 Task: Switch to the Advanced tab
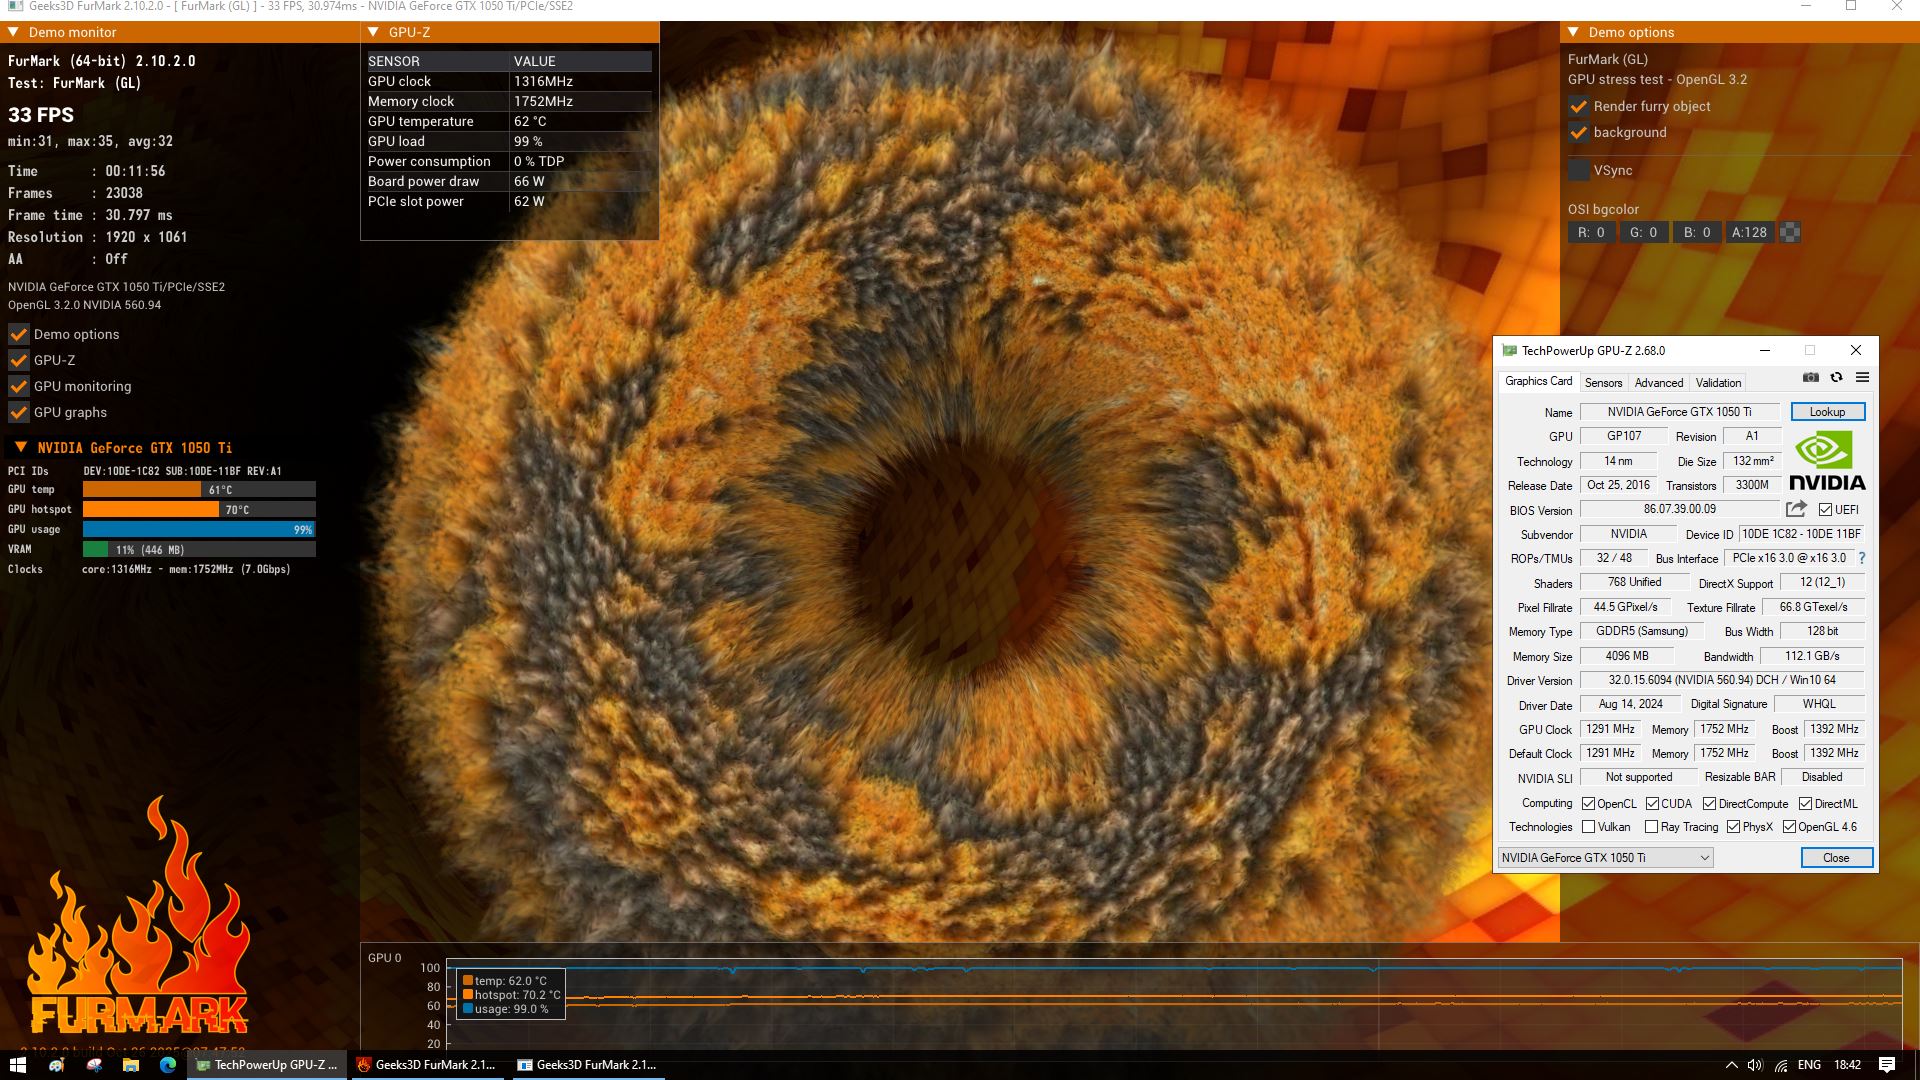pos(1658,383)
